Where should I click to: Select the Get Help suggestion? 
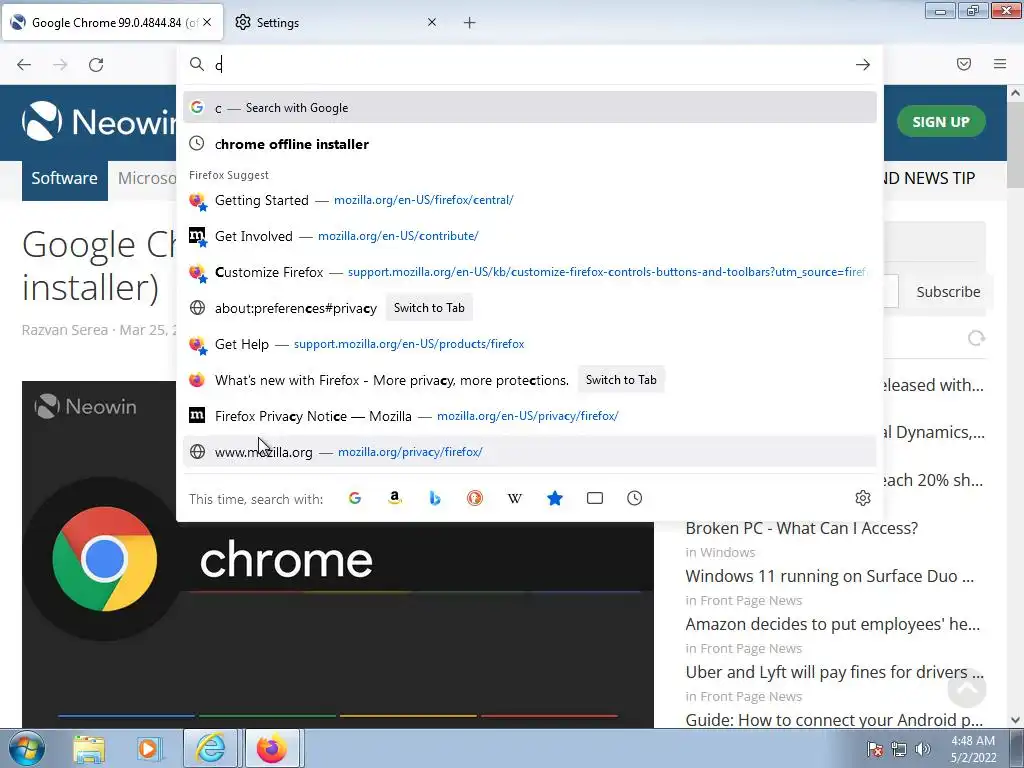[530, 344]
